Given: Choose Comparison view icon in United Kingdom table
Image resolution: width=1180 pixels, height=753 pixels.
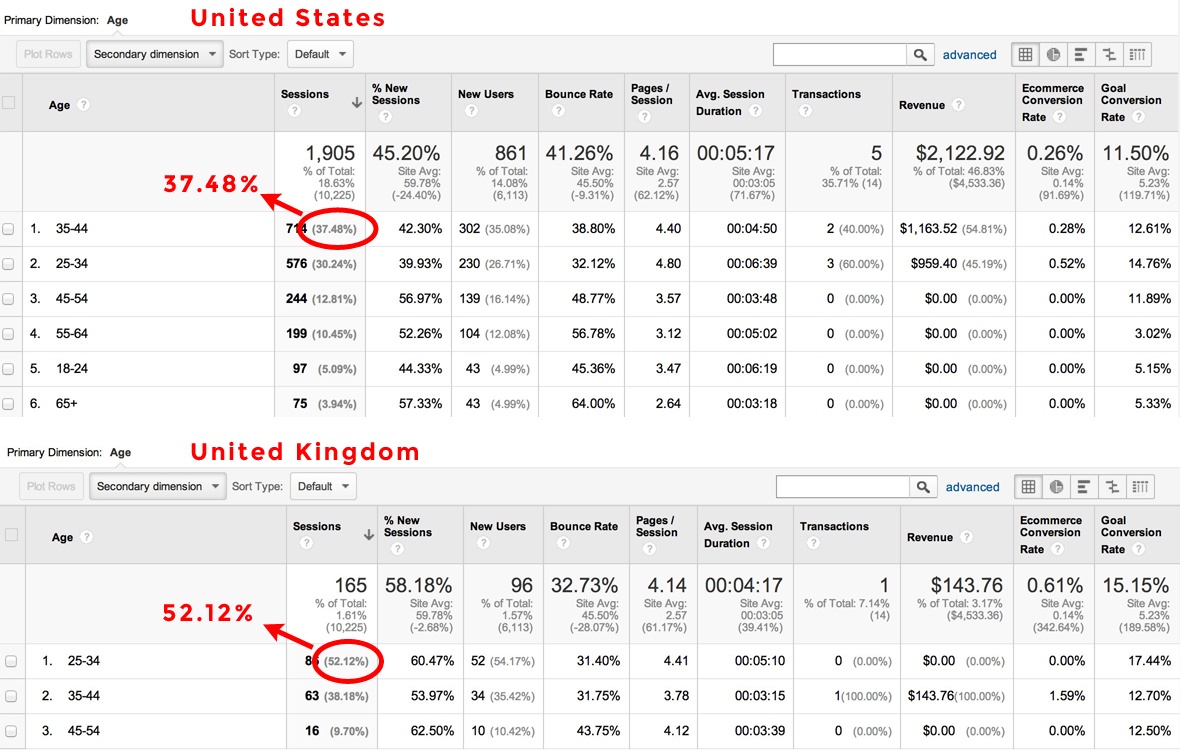Looking at the screenshot, I should (x=1112, y=487).
